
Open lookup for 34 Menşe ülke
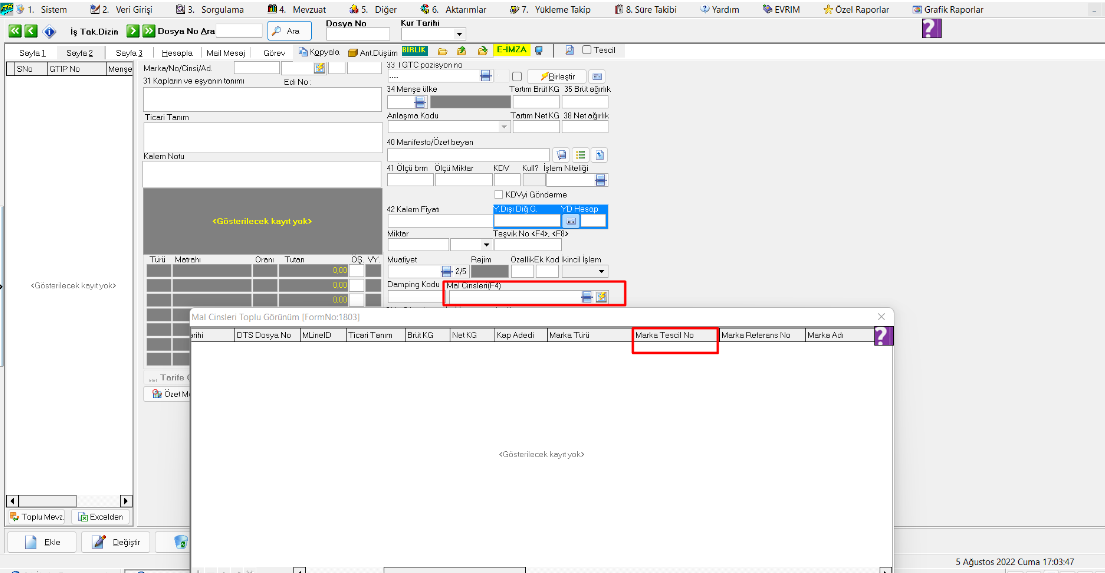point(421,103)
